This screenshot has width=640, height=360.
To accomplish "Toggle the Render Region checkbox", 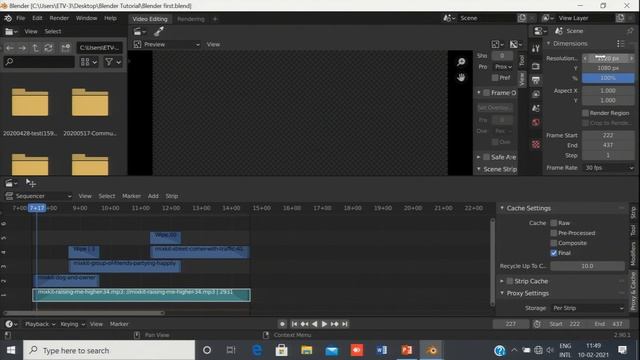I will 586,113.
